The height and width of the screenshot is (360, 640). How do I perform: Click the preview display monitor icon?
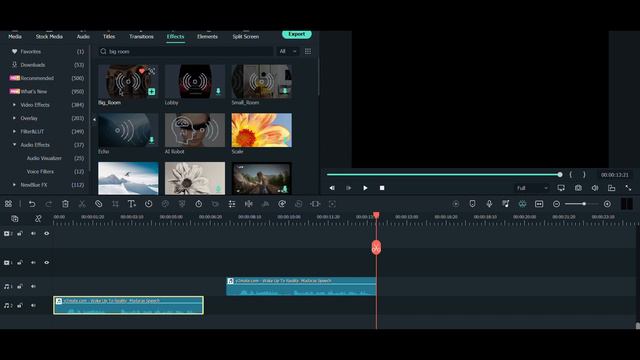tap(561, 188)
